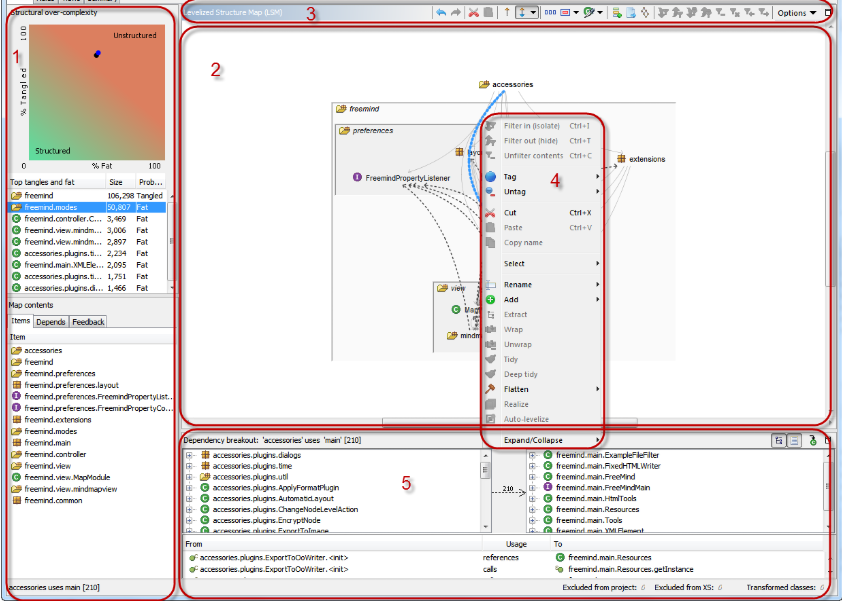Click first grey filter icon after diamond
Screen dimensions: 842x604
(x=663, y=12)
